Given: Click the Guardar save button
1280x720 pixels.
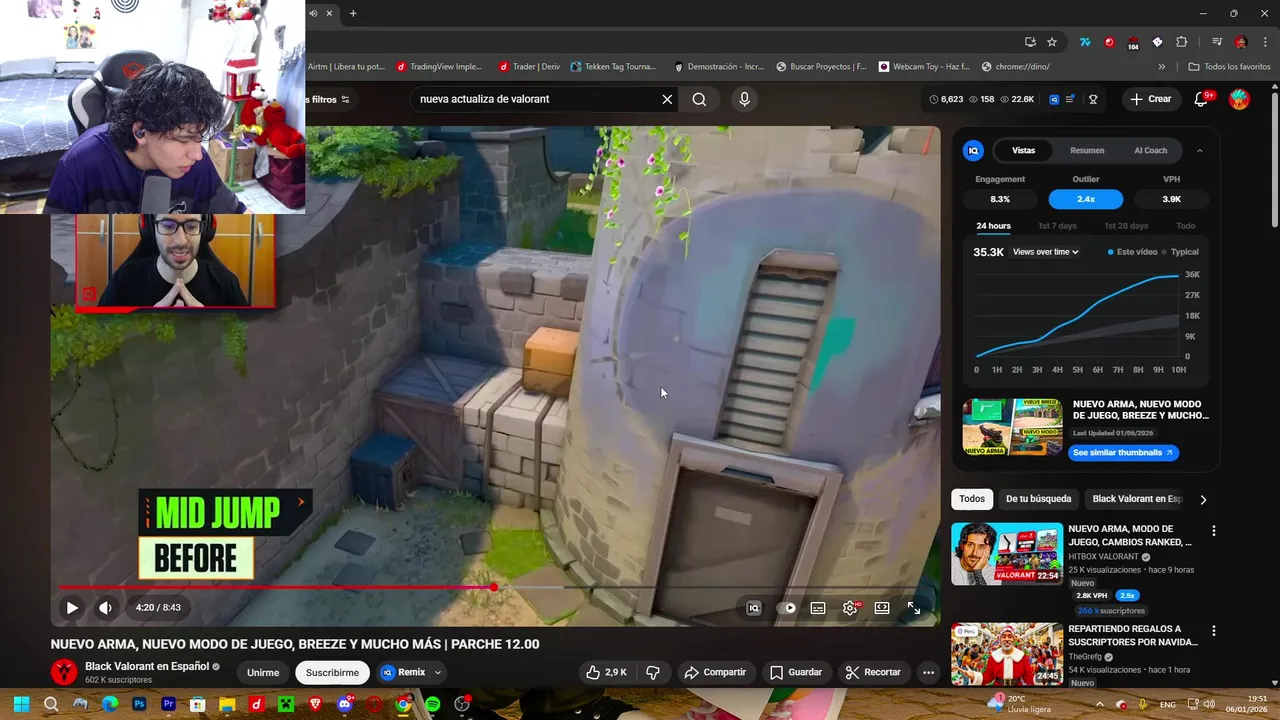Looking at the screenshot, I should tap(795, 672).
